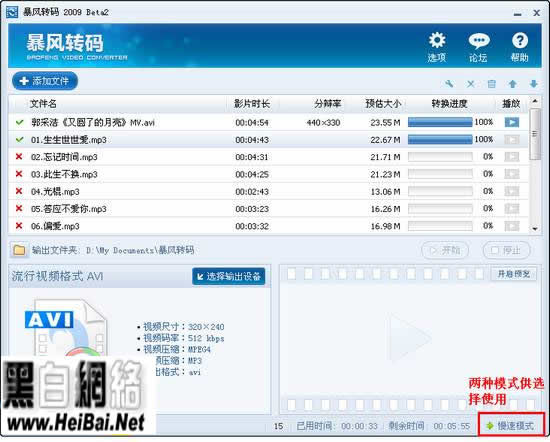550x442 pixels.
Task: Click green check status of 01.生生世世爱.mp3
Action: tap(20, 140)
